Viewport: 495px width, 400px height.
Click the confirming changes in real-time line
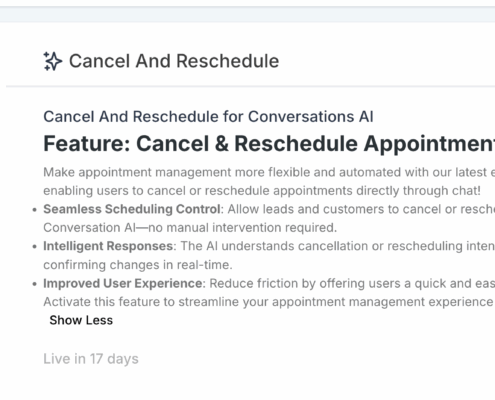pyautogui.click(x=138, y=265)
